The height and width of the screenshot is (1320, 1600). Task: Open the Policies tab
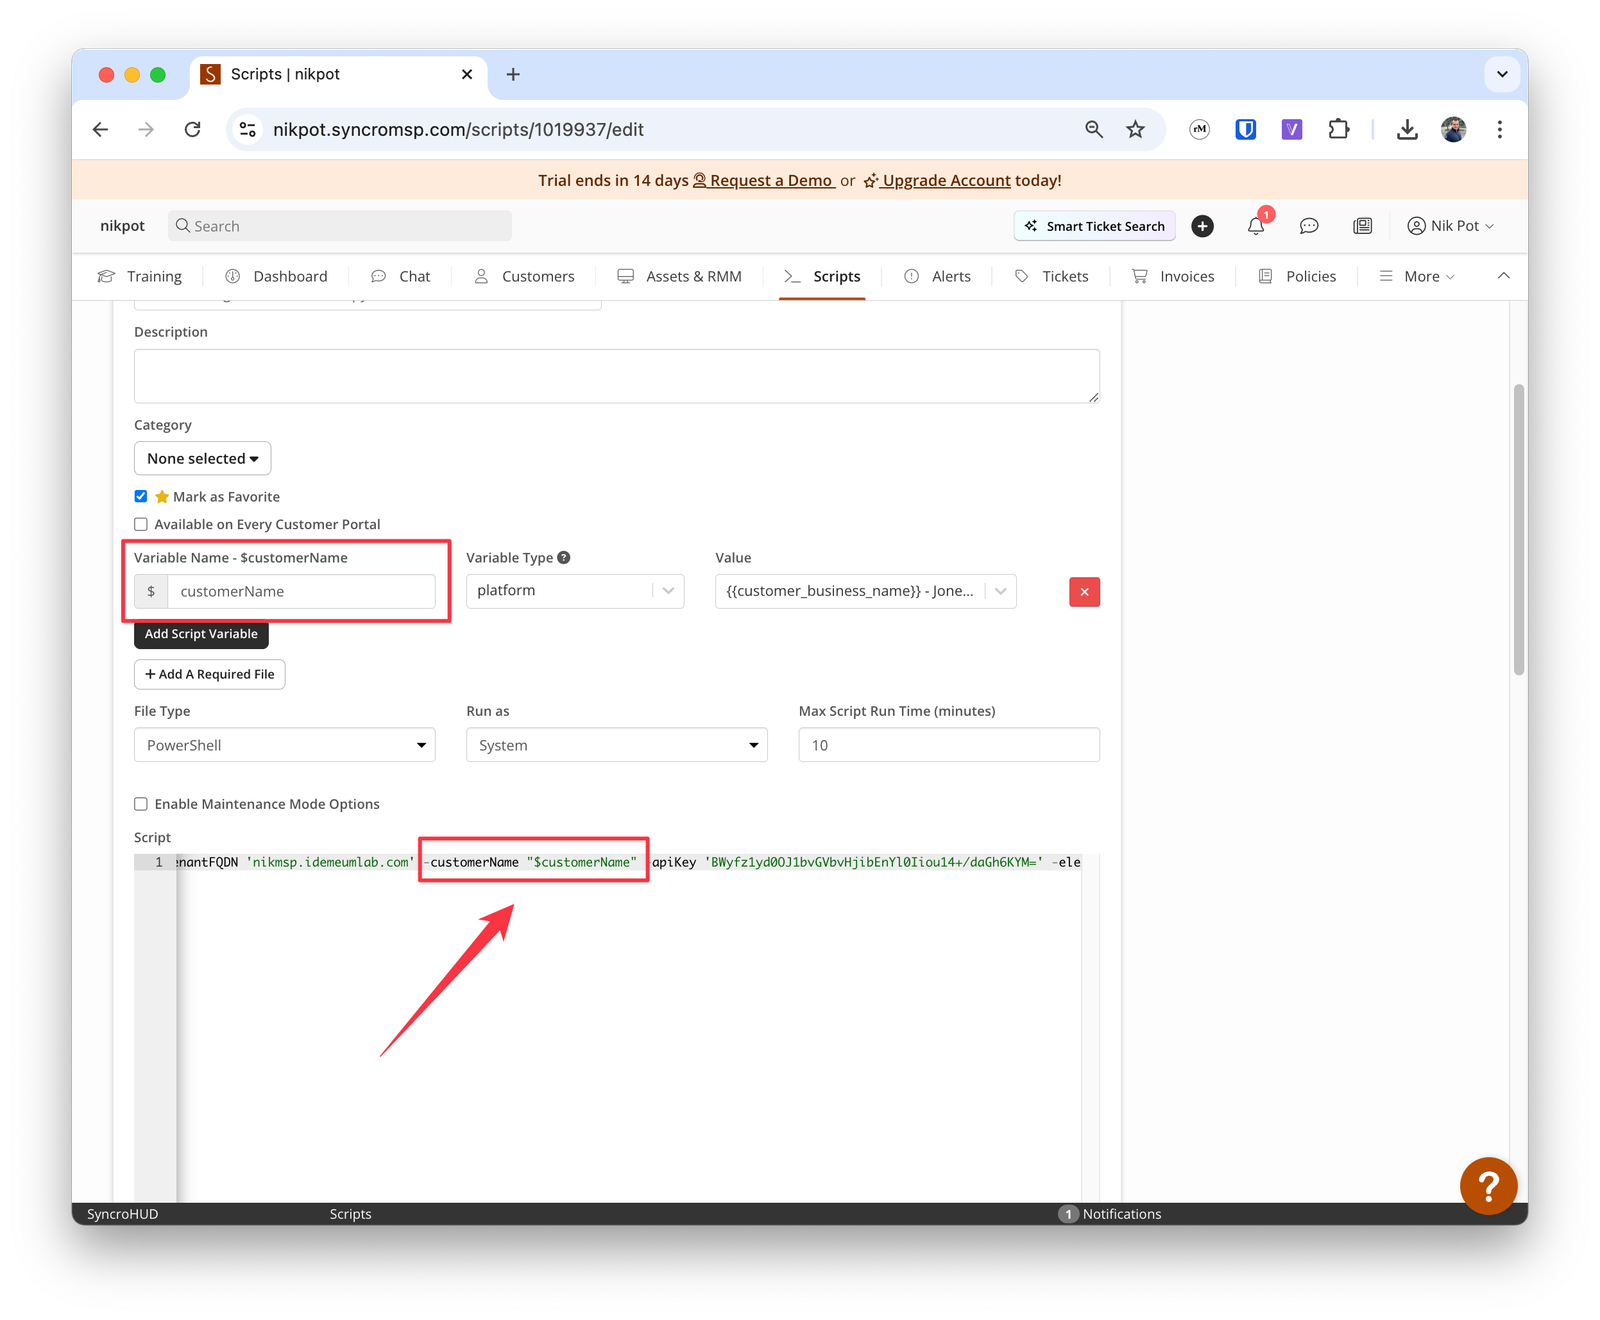tap(1297, 276)
